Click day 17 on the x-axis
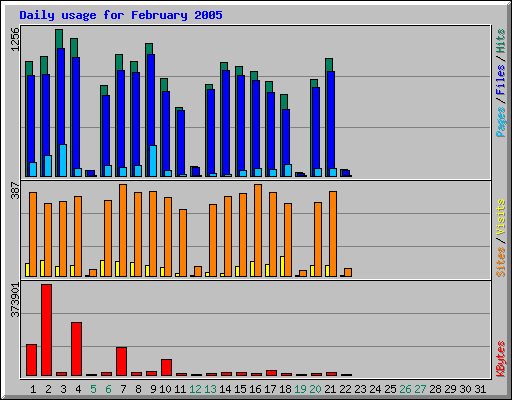 (270, 389)
